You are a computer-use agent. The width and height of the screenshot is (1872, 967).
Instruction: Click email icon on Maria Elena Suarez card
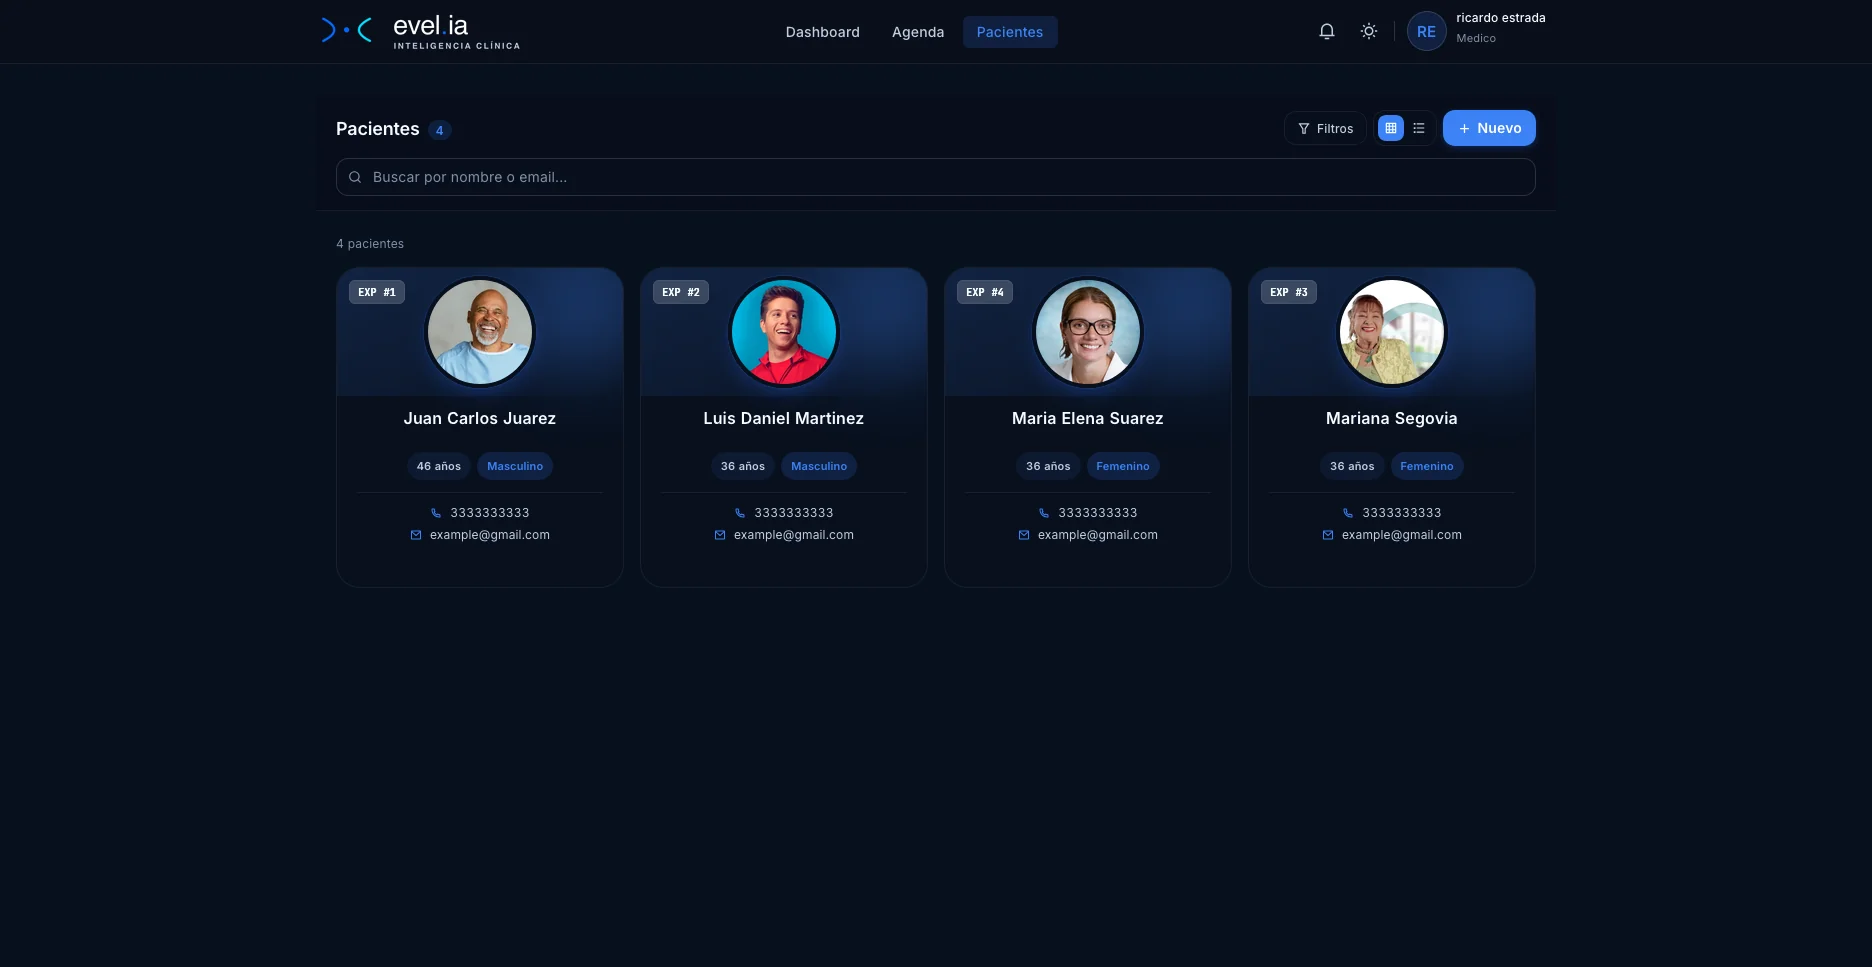tap(1024, 535)
